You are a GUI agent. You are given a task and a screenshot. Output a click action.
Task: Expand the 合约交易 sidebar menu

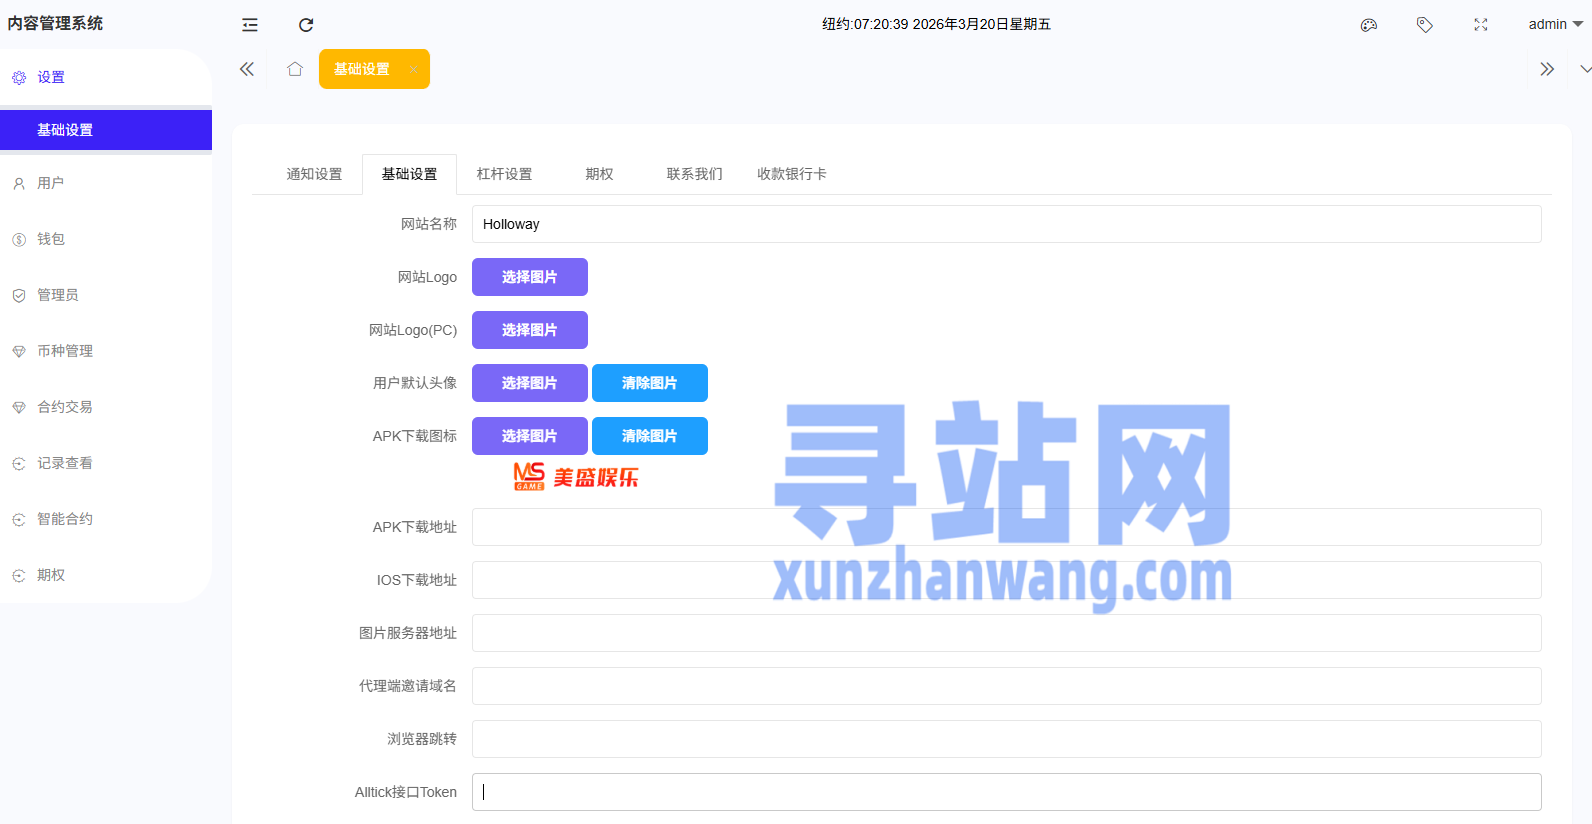pos(65,407)
